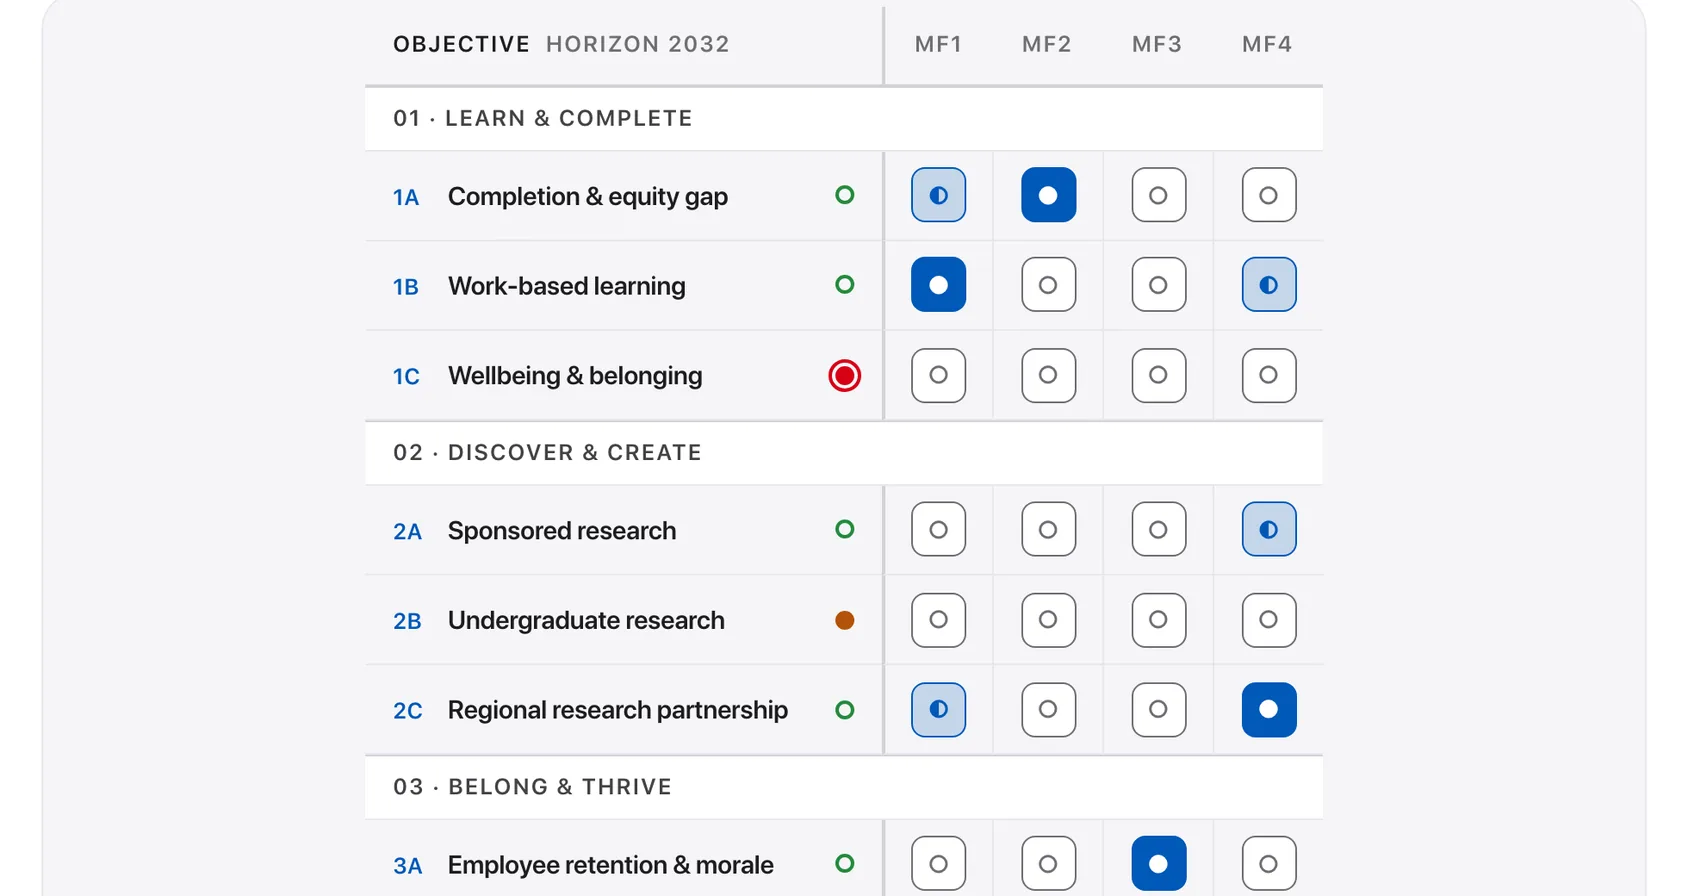1688x896 pixels.
Task: Click the green status ring for Regional research partnership
Action: pyautogui.click(x=845, y=710)
